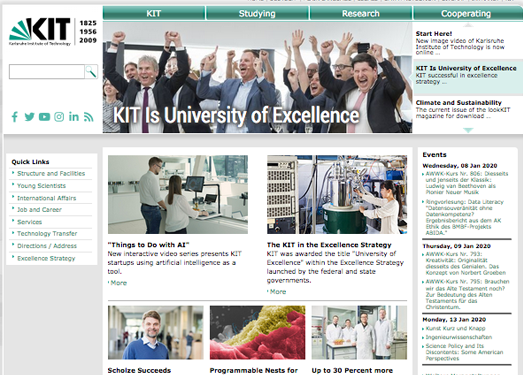Screen dimensions: 523x375
Task: Click the Scholze Succeeds portrait thumbnail
Action: pyautogui.click(x=155, y=332)
